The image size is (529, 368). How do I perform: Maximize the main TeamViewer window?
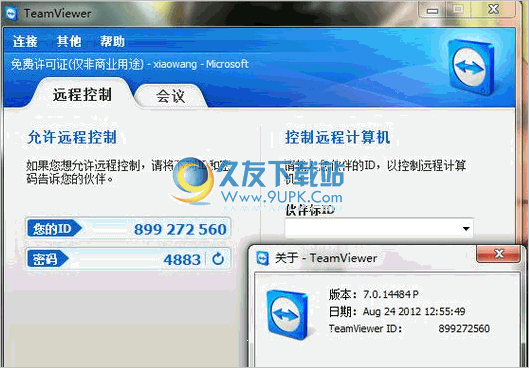(x=458, y=10)
